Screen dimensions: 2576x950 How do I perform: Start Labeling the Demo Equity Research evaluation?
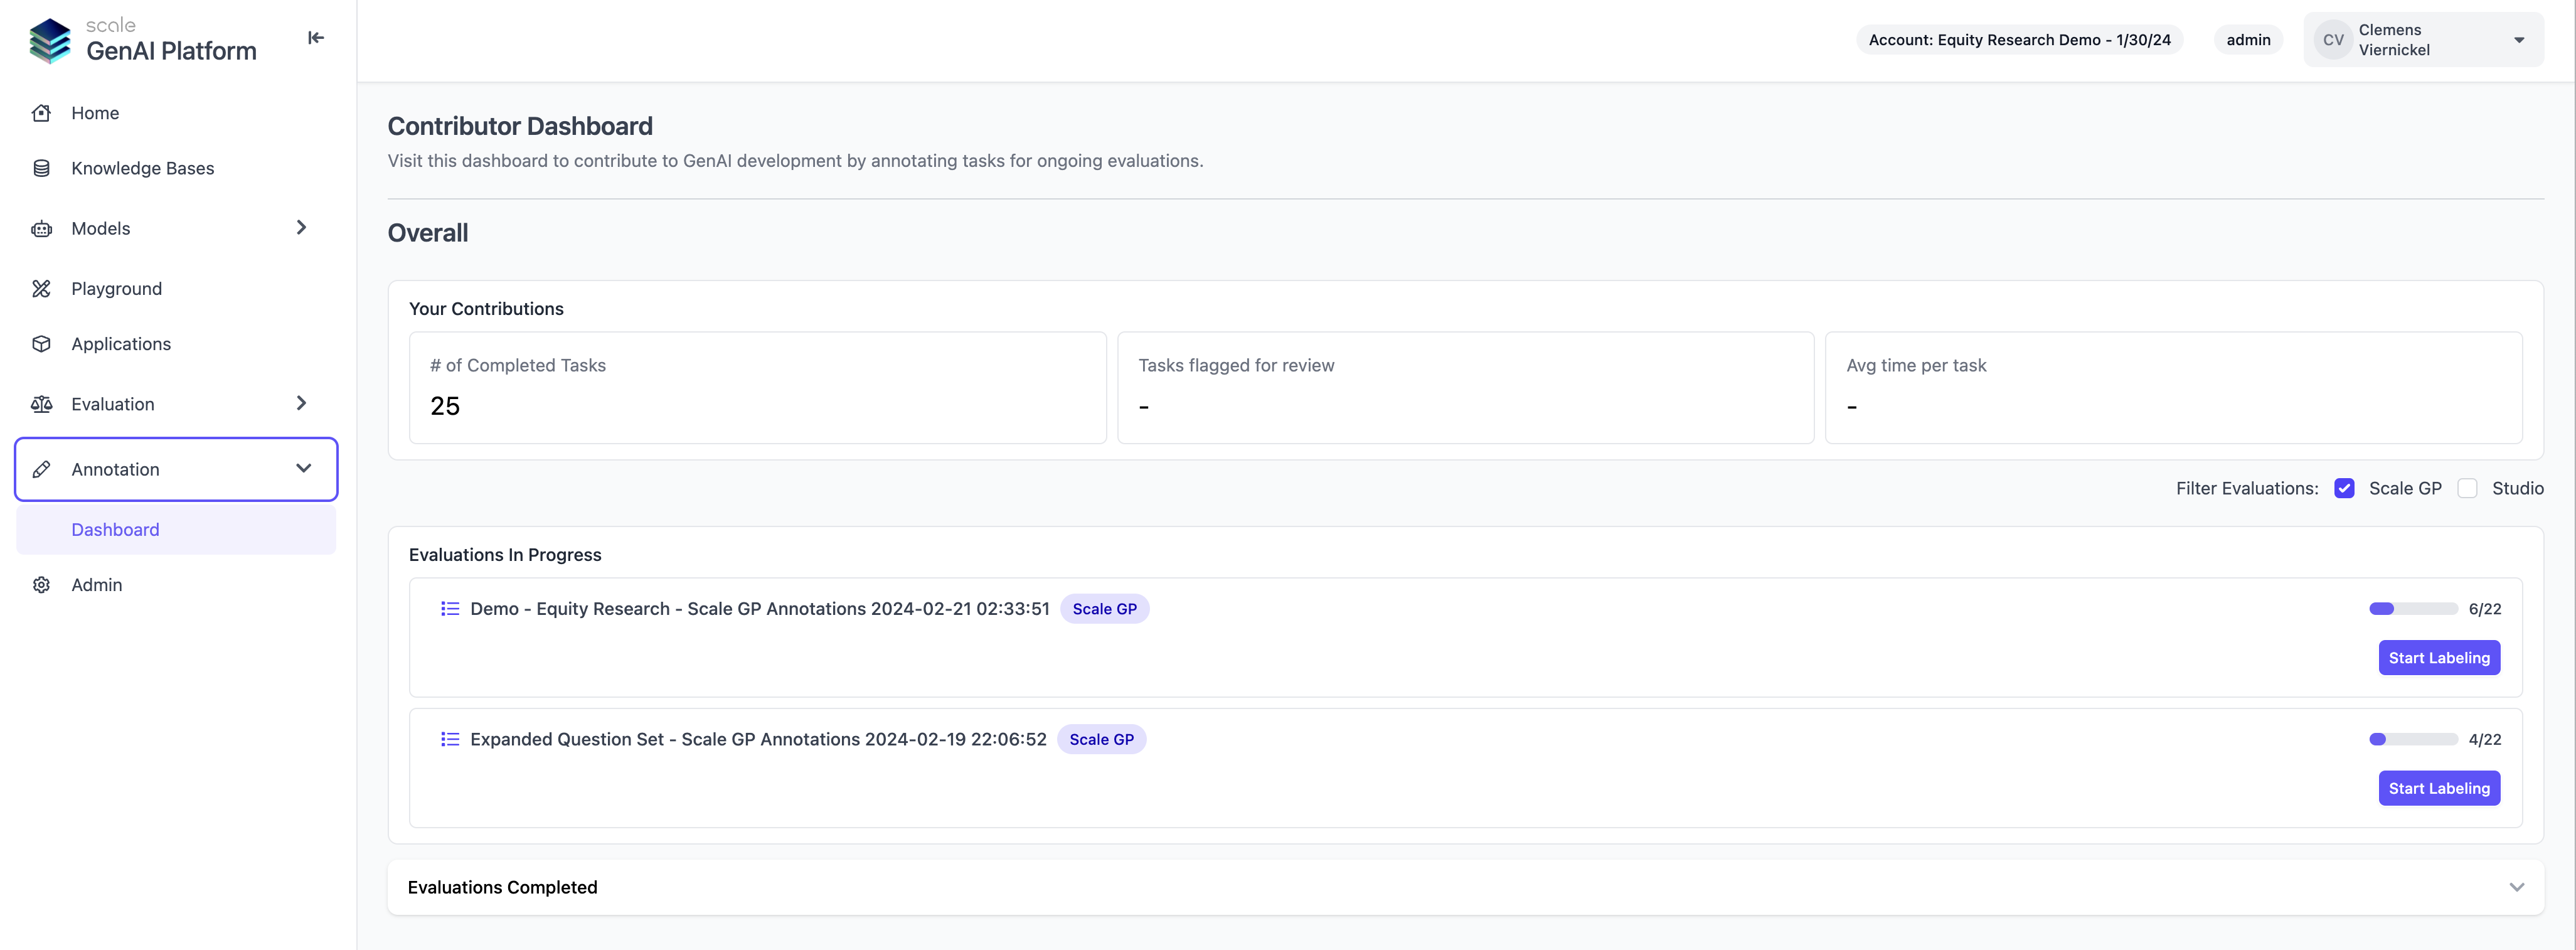tap(2438, 658)
